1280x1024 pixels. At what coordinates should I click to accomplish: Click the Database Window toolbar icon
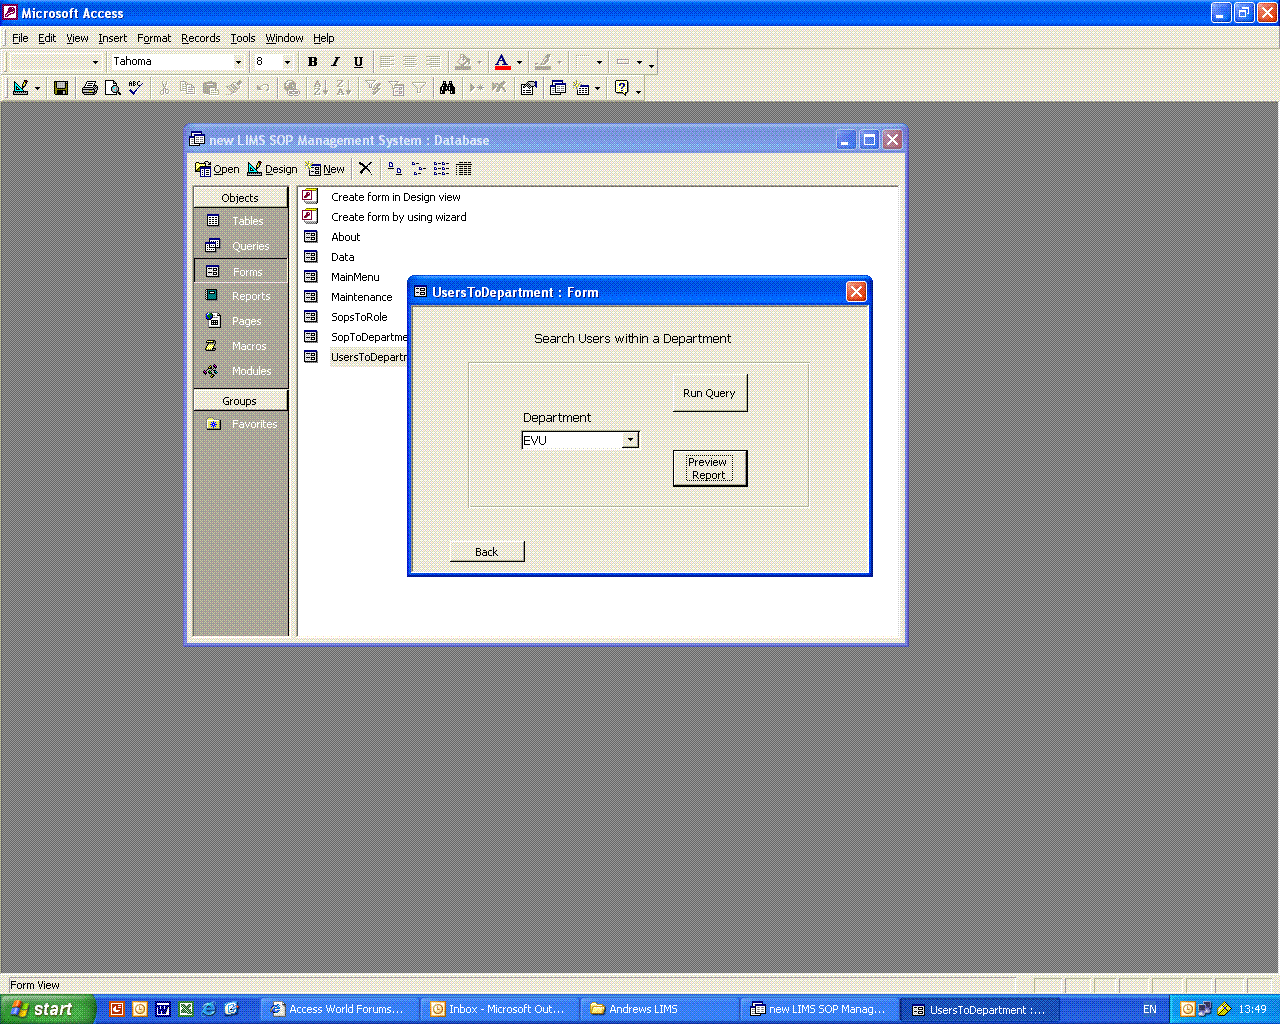[x=558, y=88]
